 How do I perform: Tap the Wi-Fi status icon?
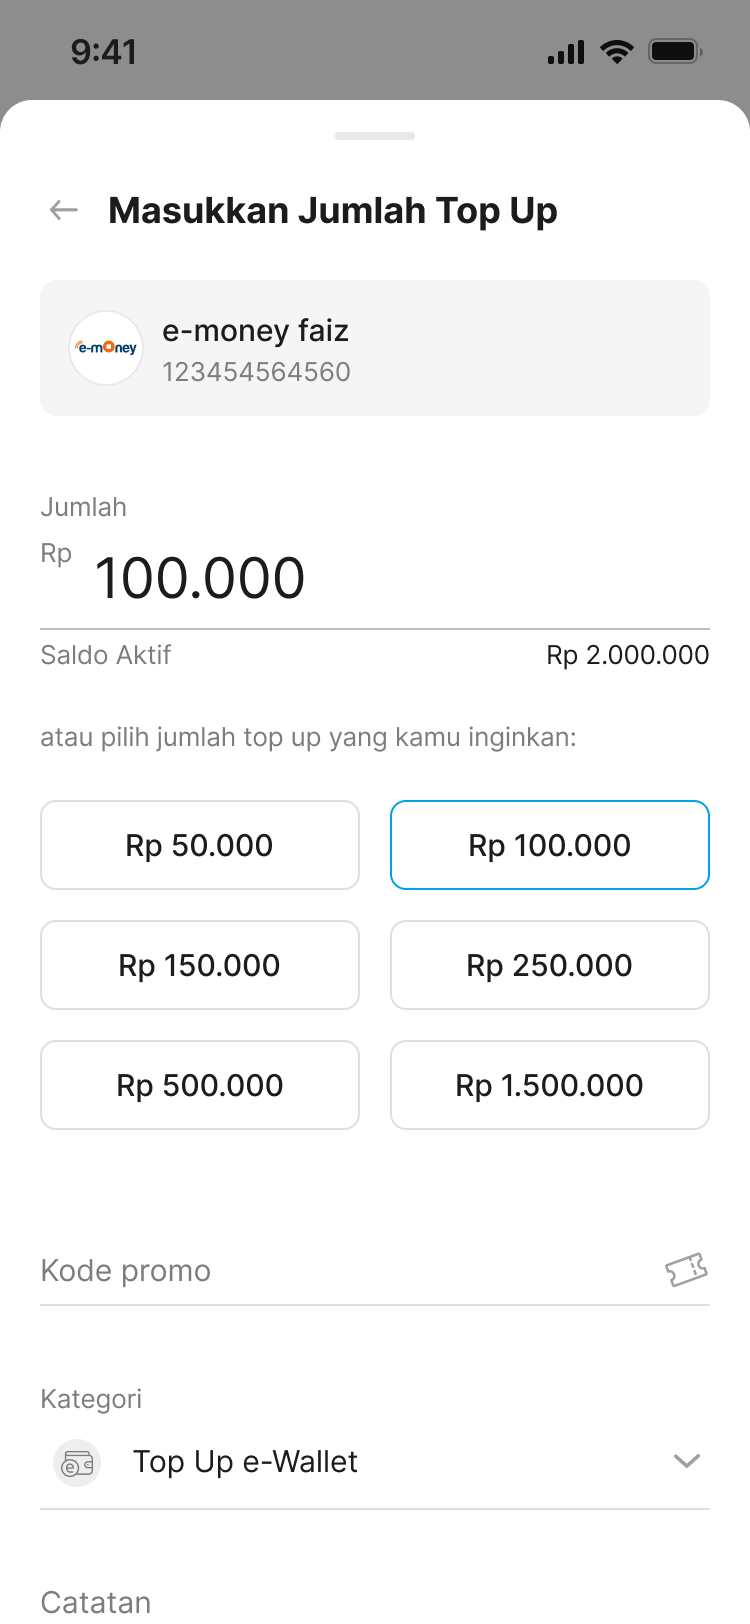click(x=617, y=52)
